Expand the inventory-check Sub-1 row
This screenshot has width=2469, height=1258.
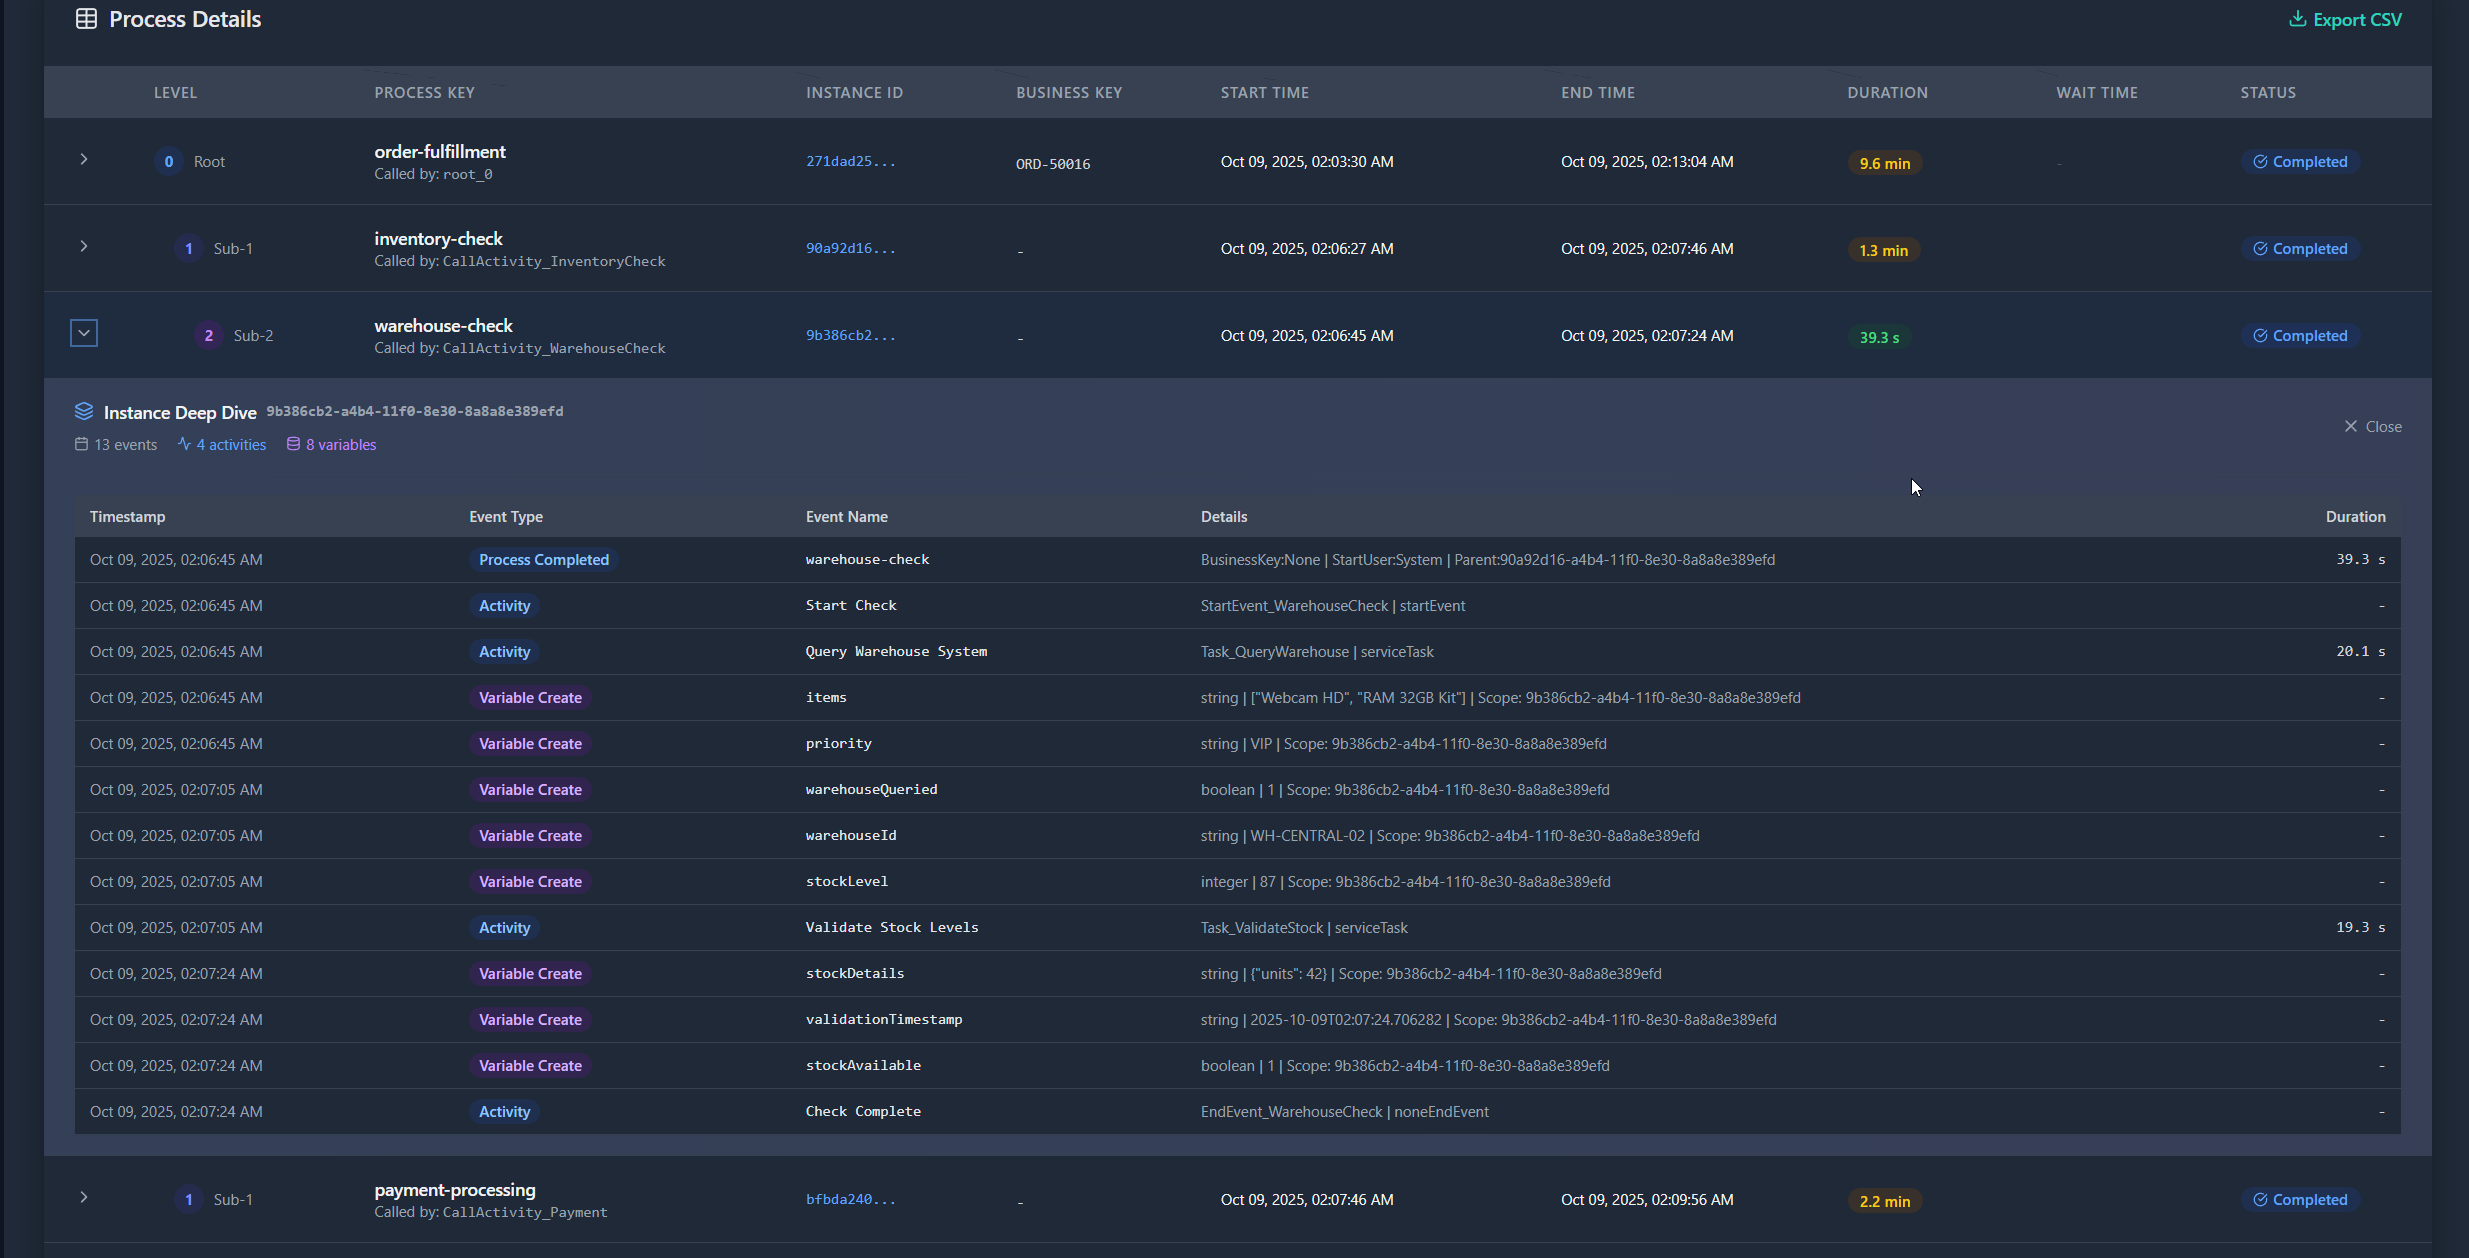pos(84,247)
